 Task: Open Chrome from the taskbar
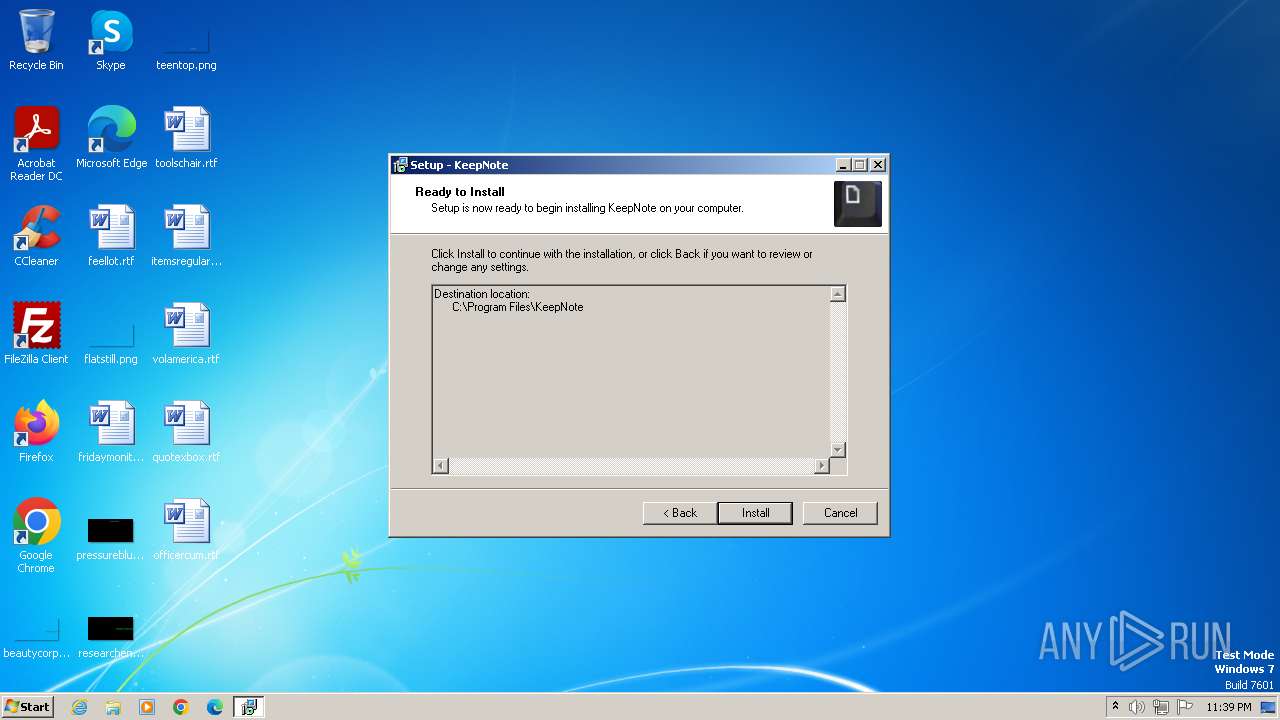pyautogui.click(x=181, y=707)
